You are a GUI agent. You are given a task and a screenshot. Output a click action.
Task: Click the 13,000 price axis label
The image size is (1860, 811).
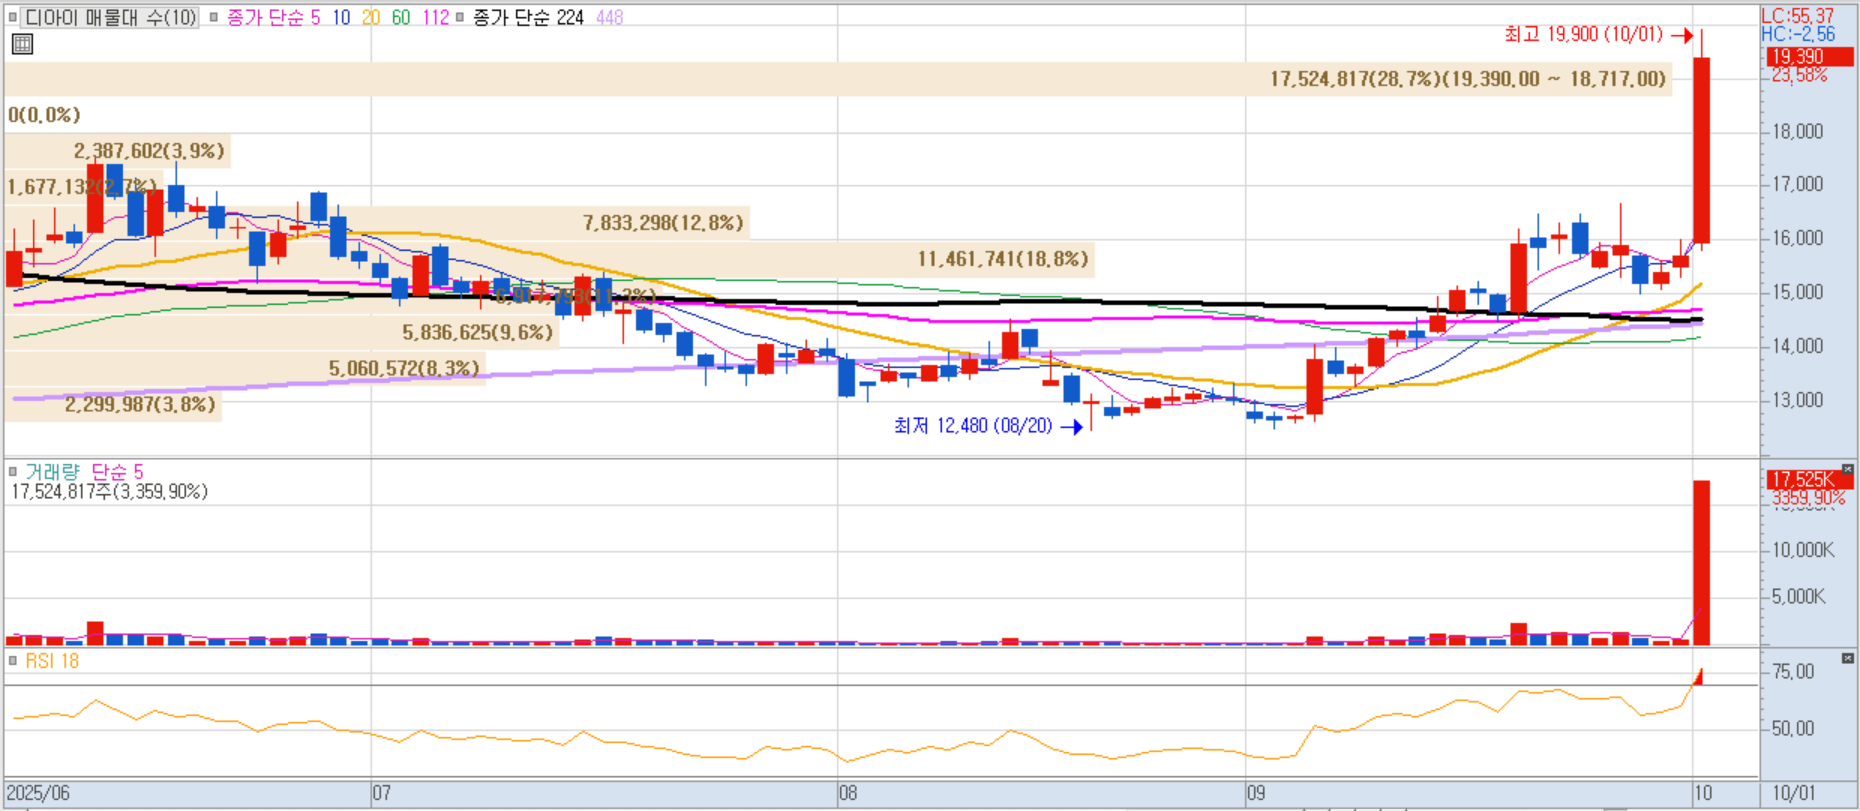[1797, 400]
